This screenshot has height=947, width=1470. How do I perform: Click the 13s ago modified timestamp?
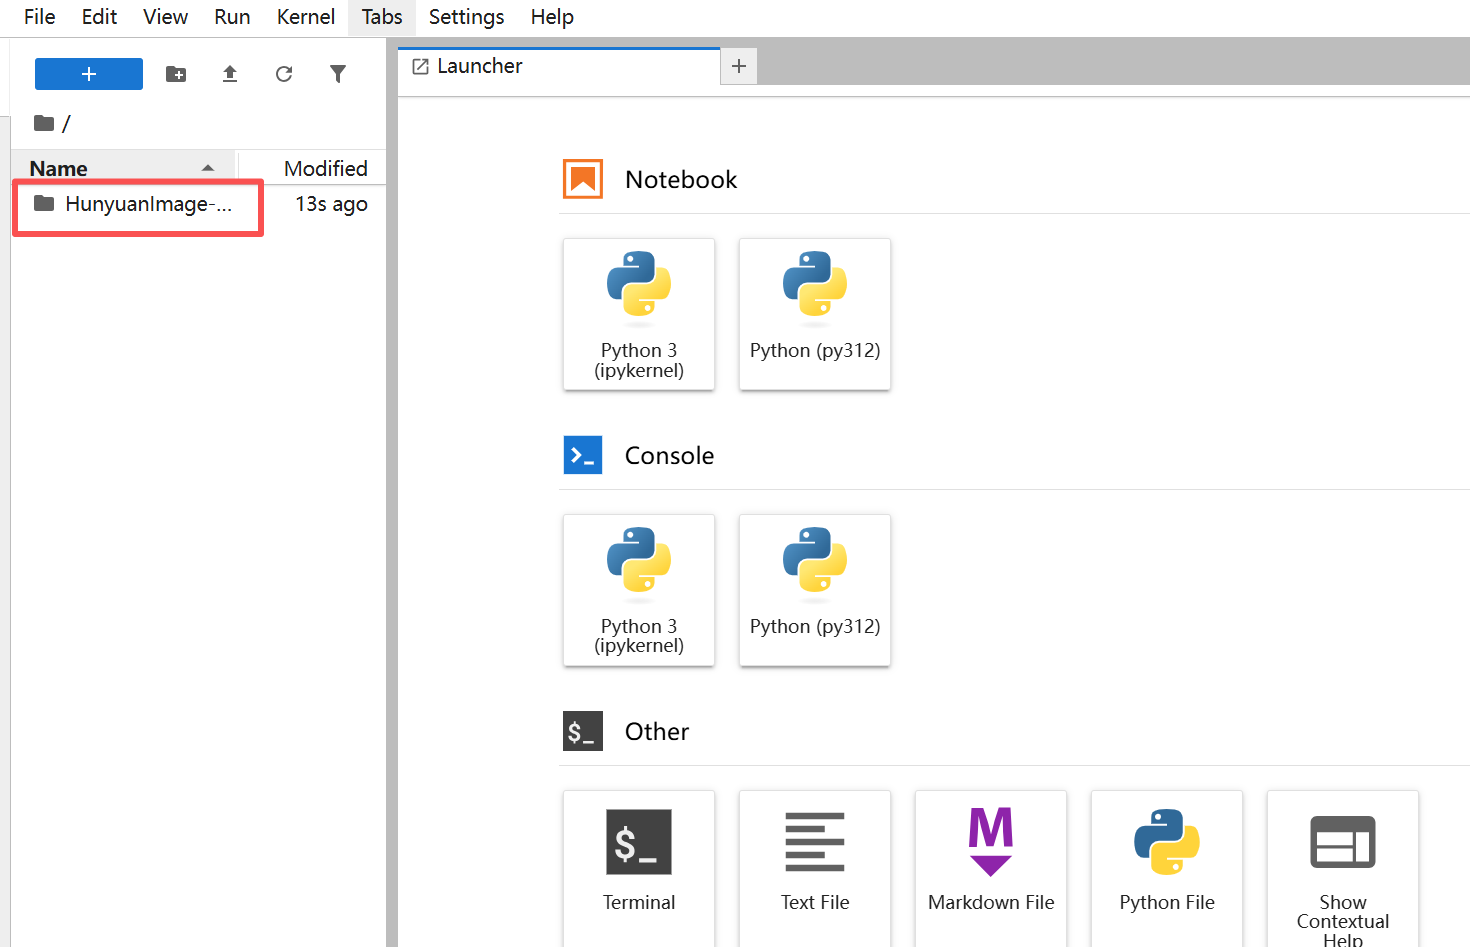(331, 204)
